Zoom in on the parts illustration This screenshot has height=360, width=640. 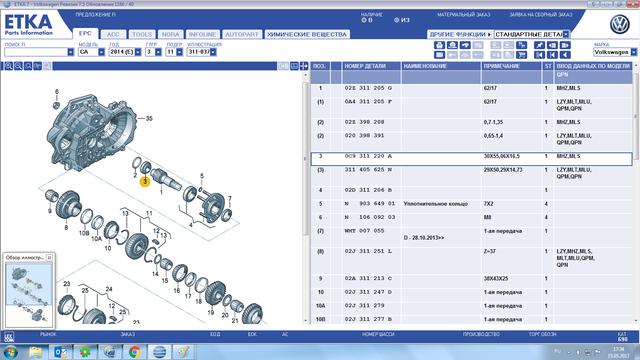click(x=8, y=66)
